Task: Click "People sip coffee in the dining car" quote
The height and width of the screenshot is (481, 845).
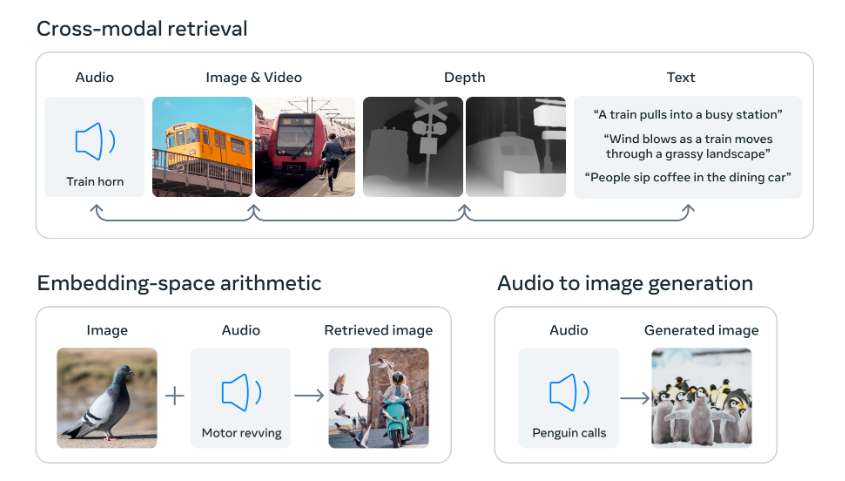Action: pyautogui.click(x=688, y=177)
